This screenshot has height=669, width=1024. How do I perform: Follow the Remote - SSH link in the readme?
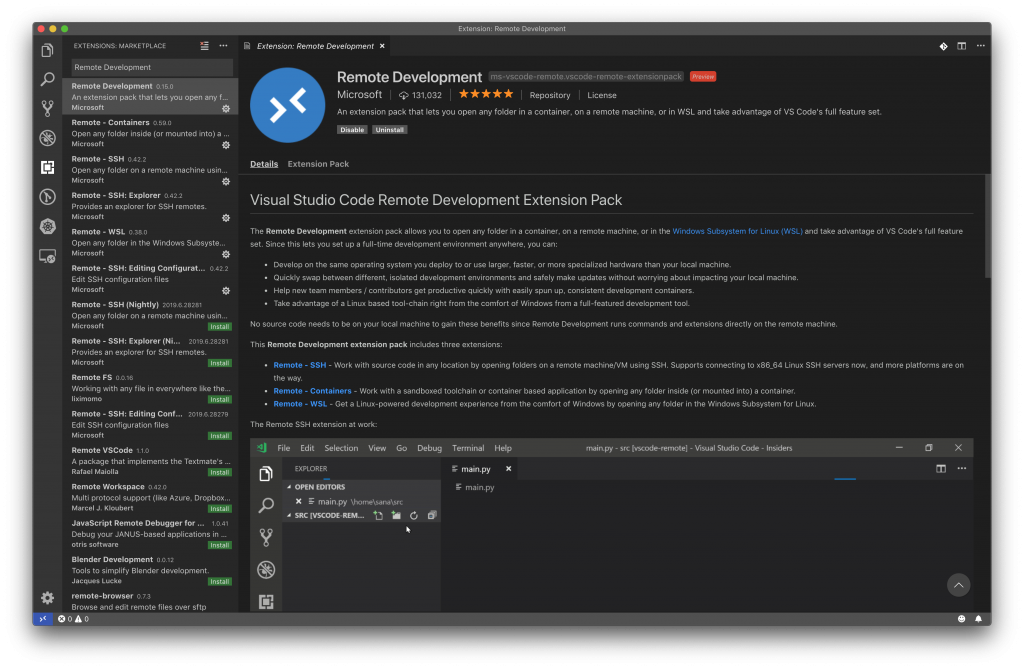tap(300, 365)
